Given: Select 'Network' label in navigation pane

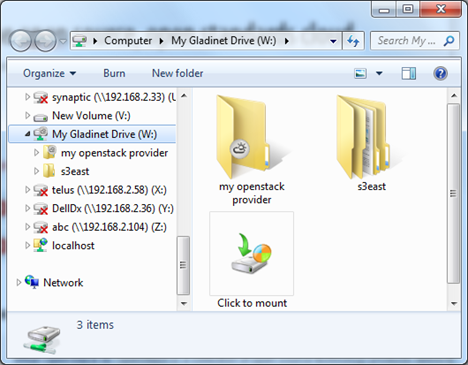Looking at the screenshot, I should (x=63, y=283).
